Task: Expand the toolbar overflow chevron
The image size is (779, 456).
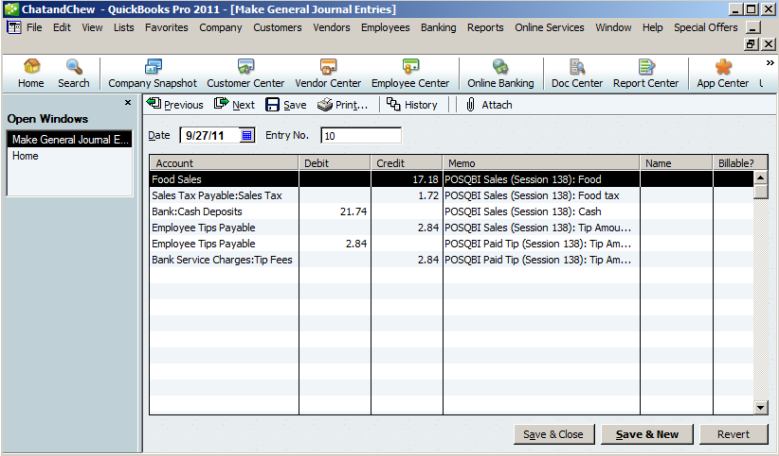Action: pyautogui.click(x=770, y=63)
